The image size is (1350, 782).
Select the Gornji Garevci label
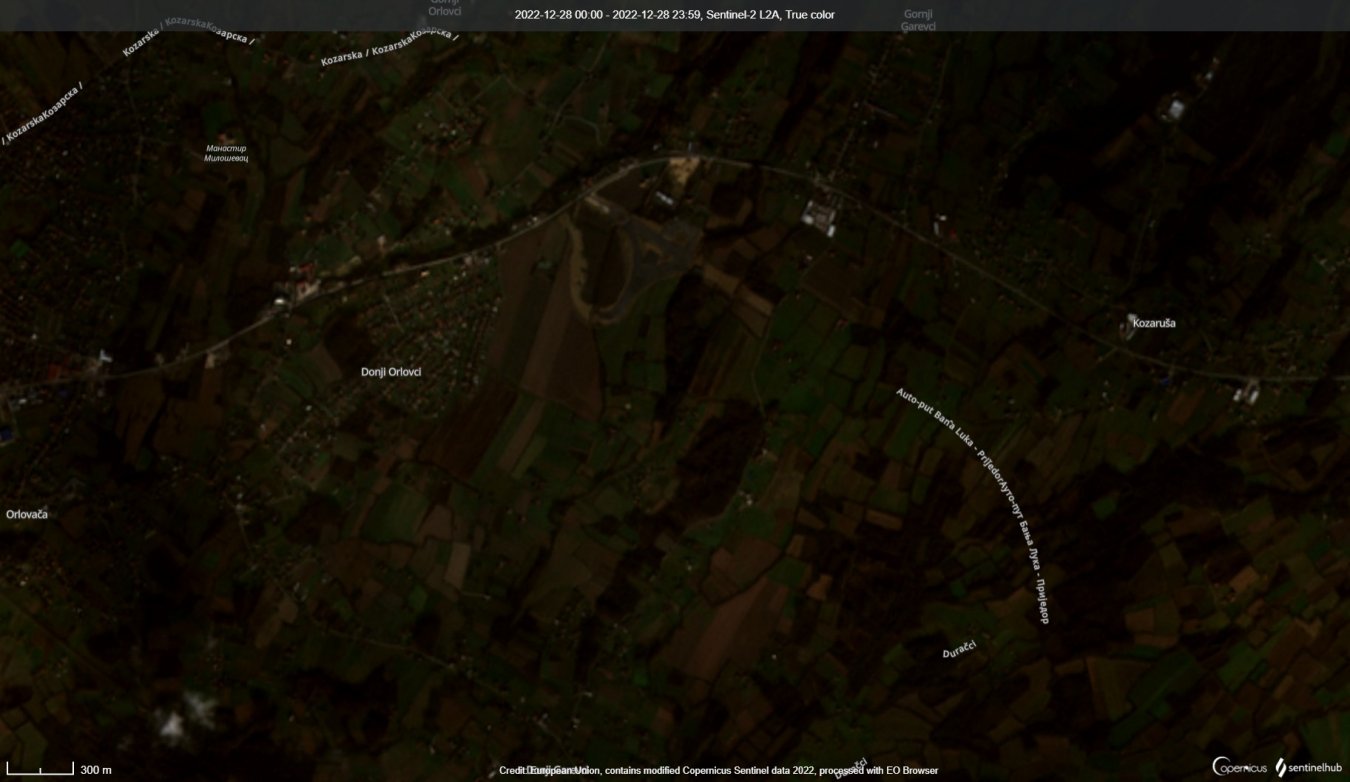[918, 20]
